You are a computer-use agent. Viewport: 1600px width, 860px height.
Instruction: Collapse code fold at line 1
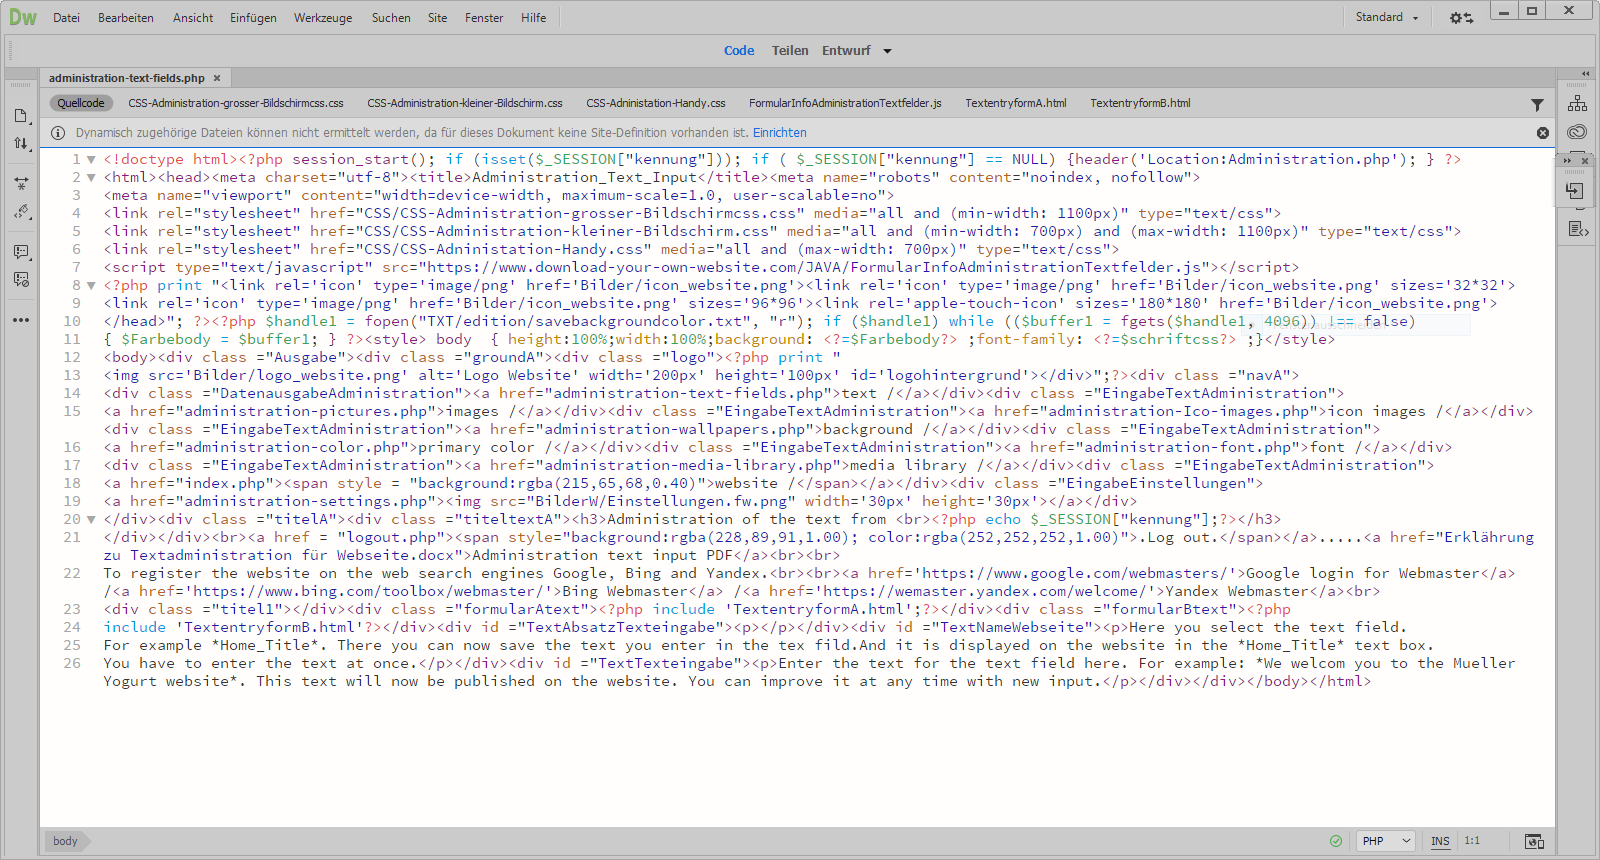point(91,160)
